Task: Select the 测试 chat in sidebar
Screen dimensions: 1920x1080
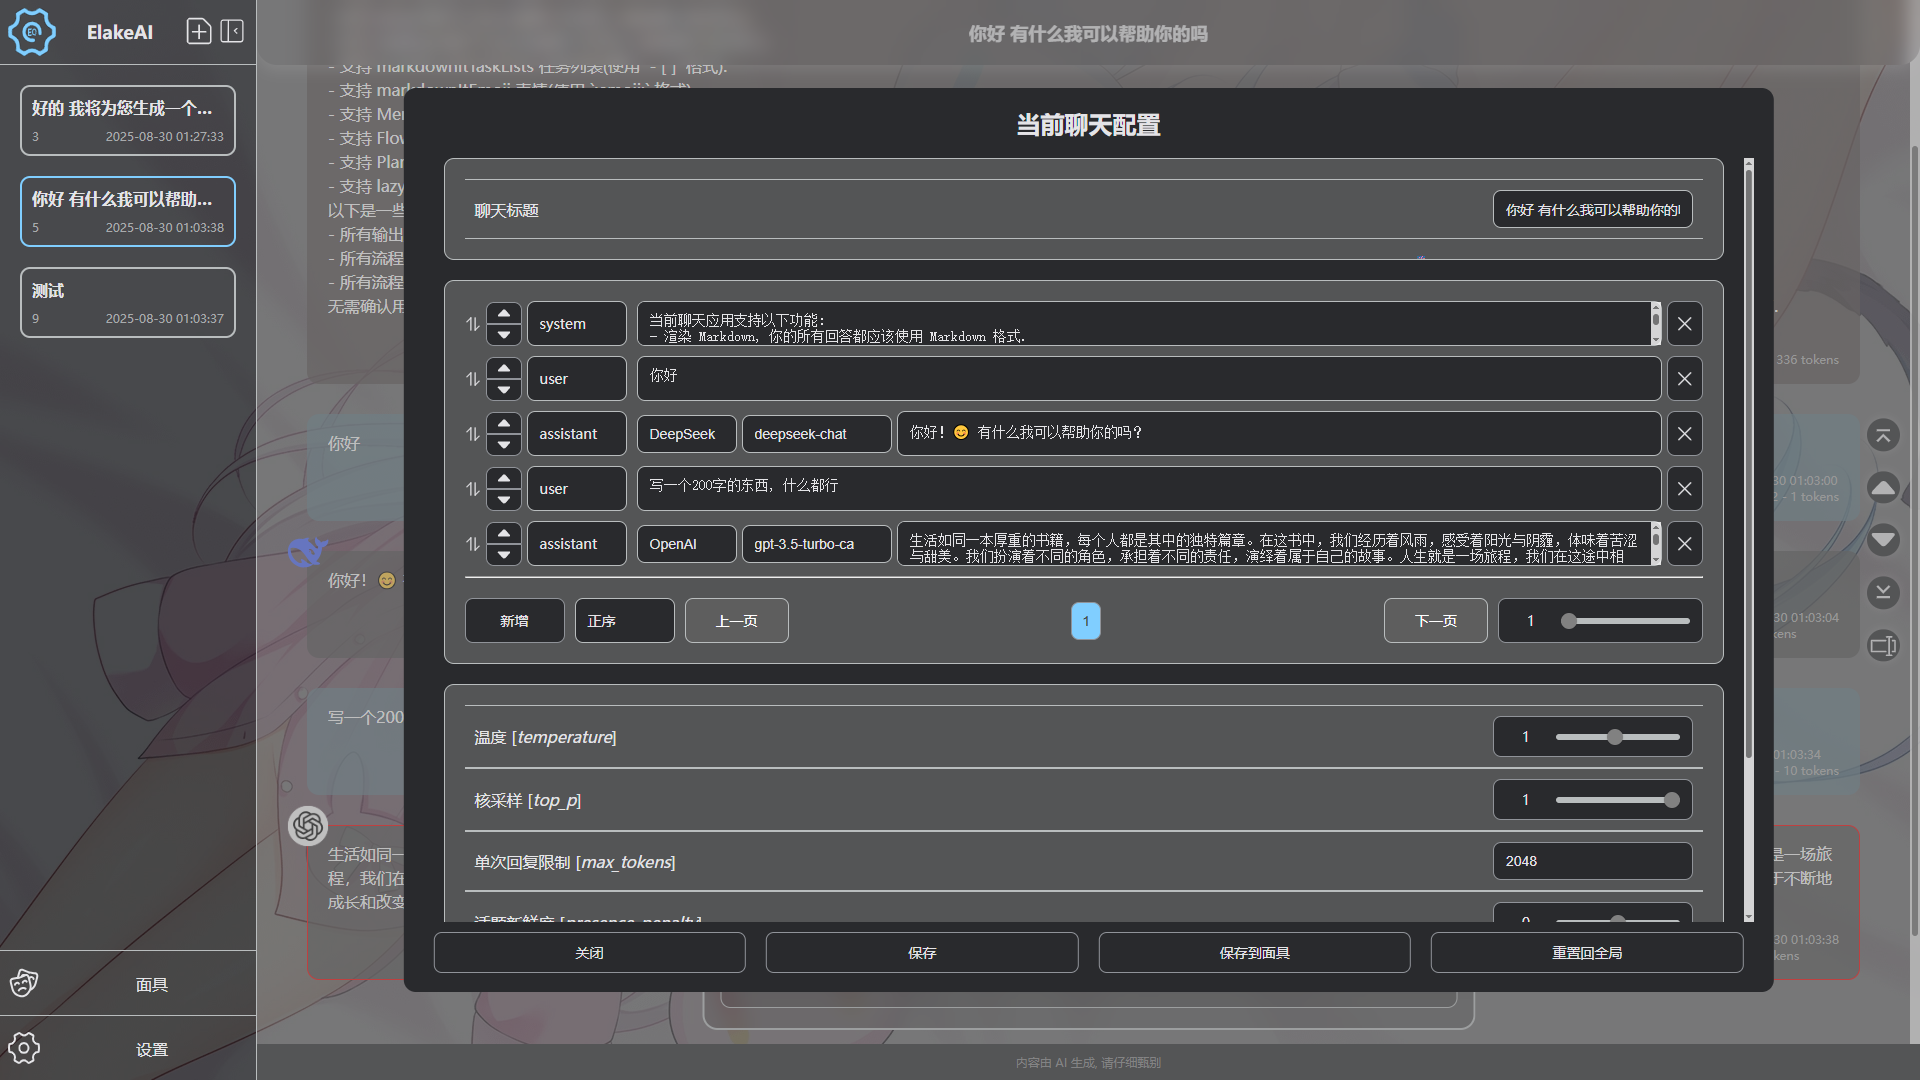Action: click(x=128, y=303)
